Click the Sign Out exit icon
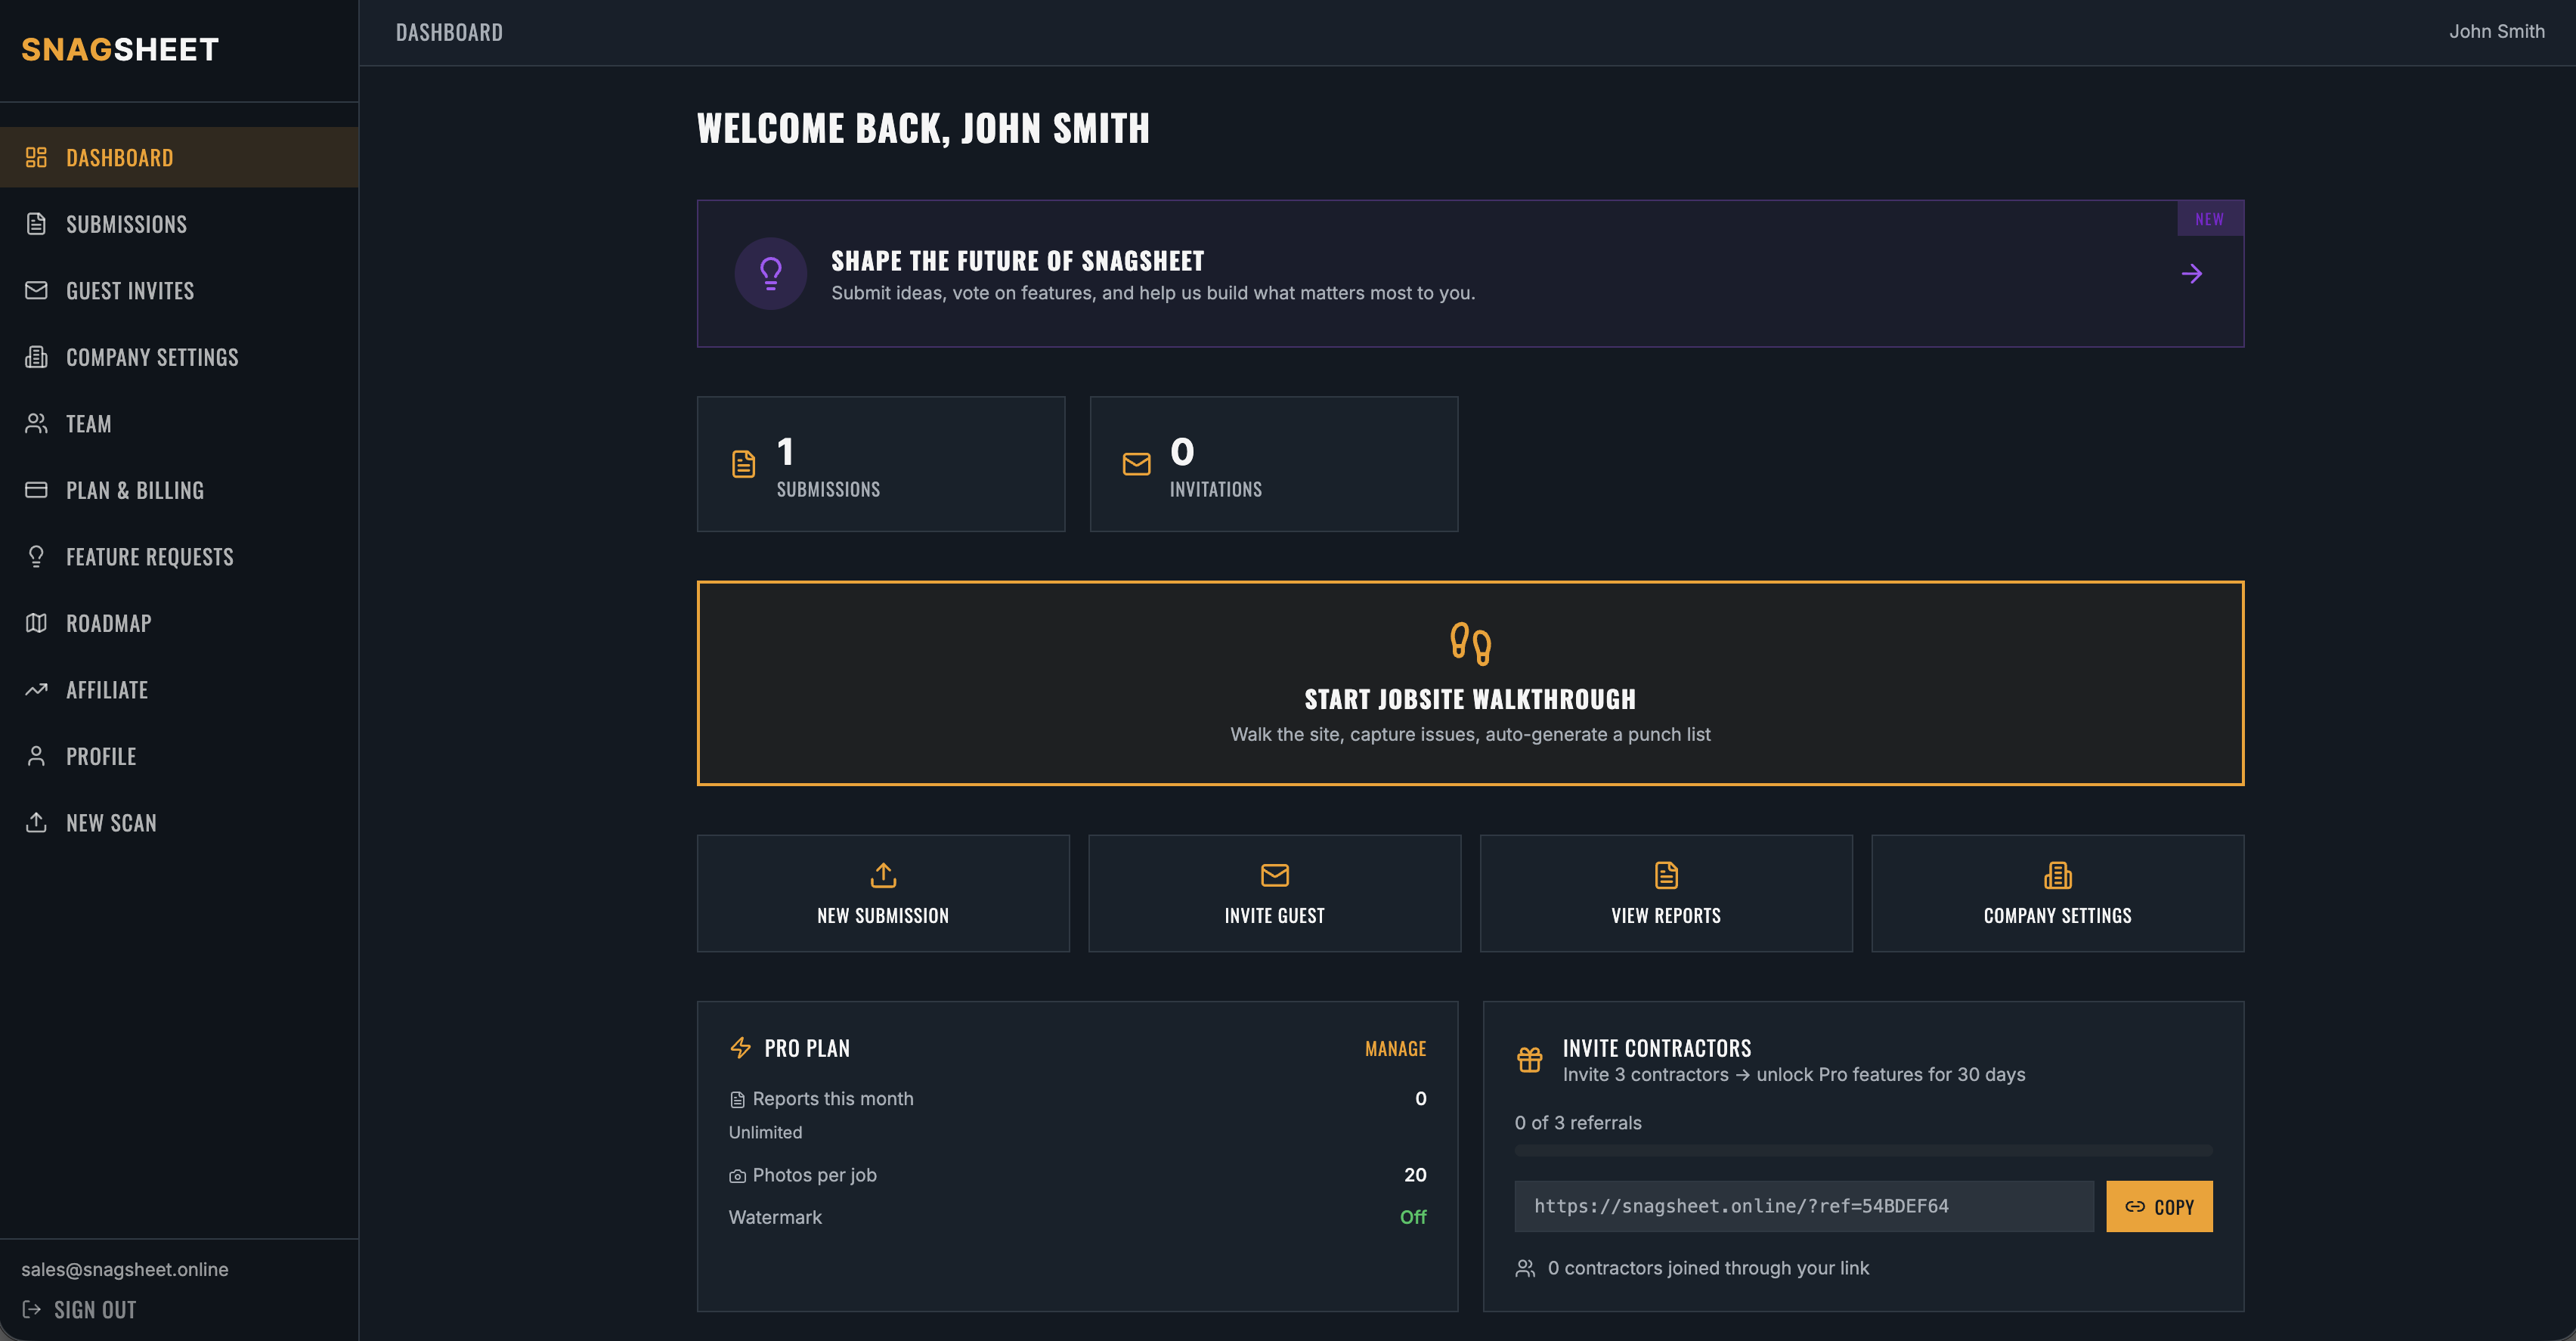This screenshot has height=1341, width=2576. click(x=31, y=1309)
